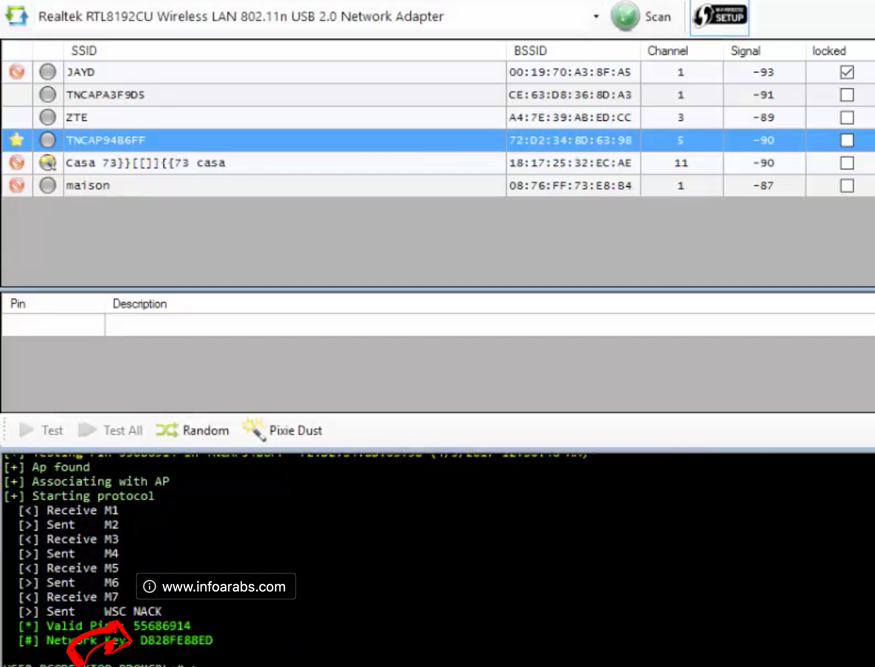Click the red blocked icon for maison
Viewport: 875px width, 667px height.
point(17,185)
